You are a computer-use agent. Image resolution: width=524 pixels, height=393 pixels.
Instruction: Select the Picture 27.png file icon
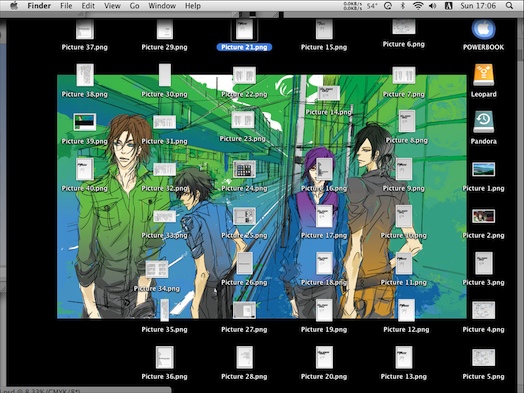click(x=244, y=310)
